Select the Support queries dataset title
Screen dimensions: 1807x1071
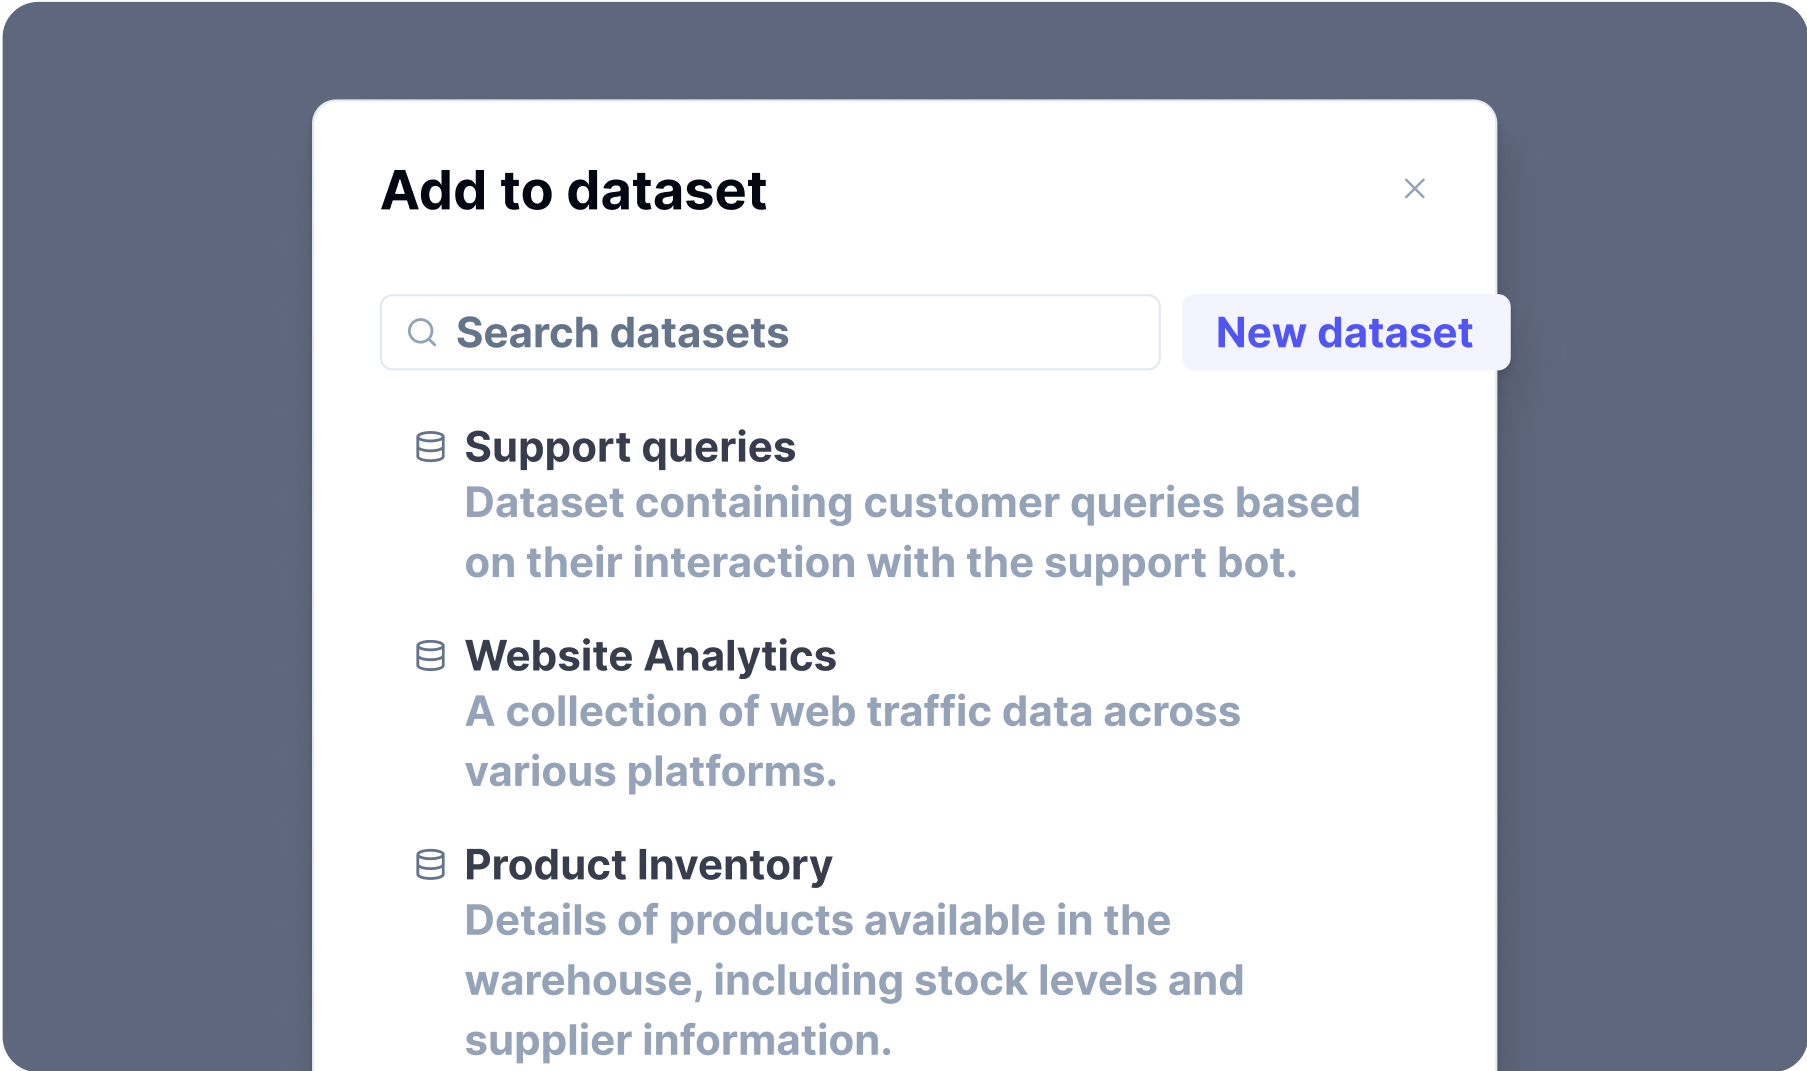click(x=630, y=447)
